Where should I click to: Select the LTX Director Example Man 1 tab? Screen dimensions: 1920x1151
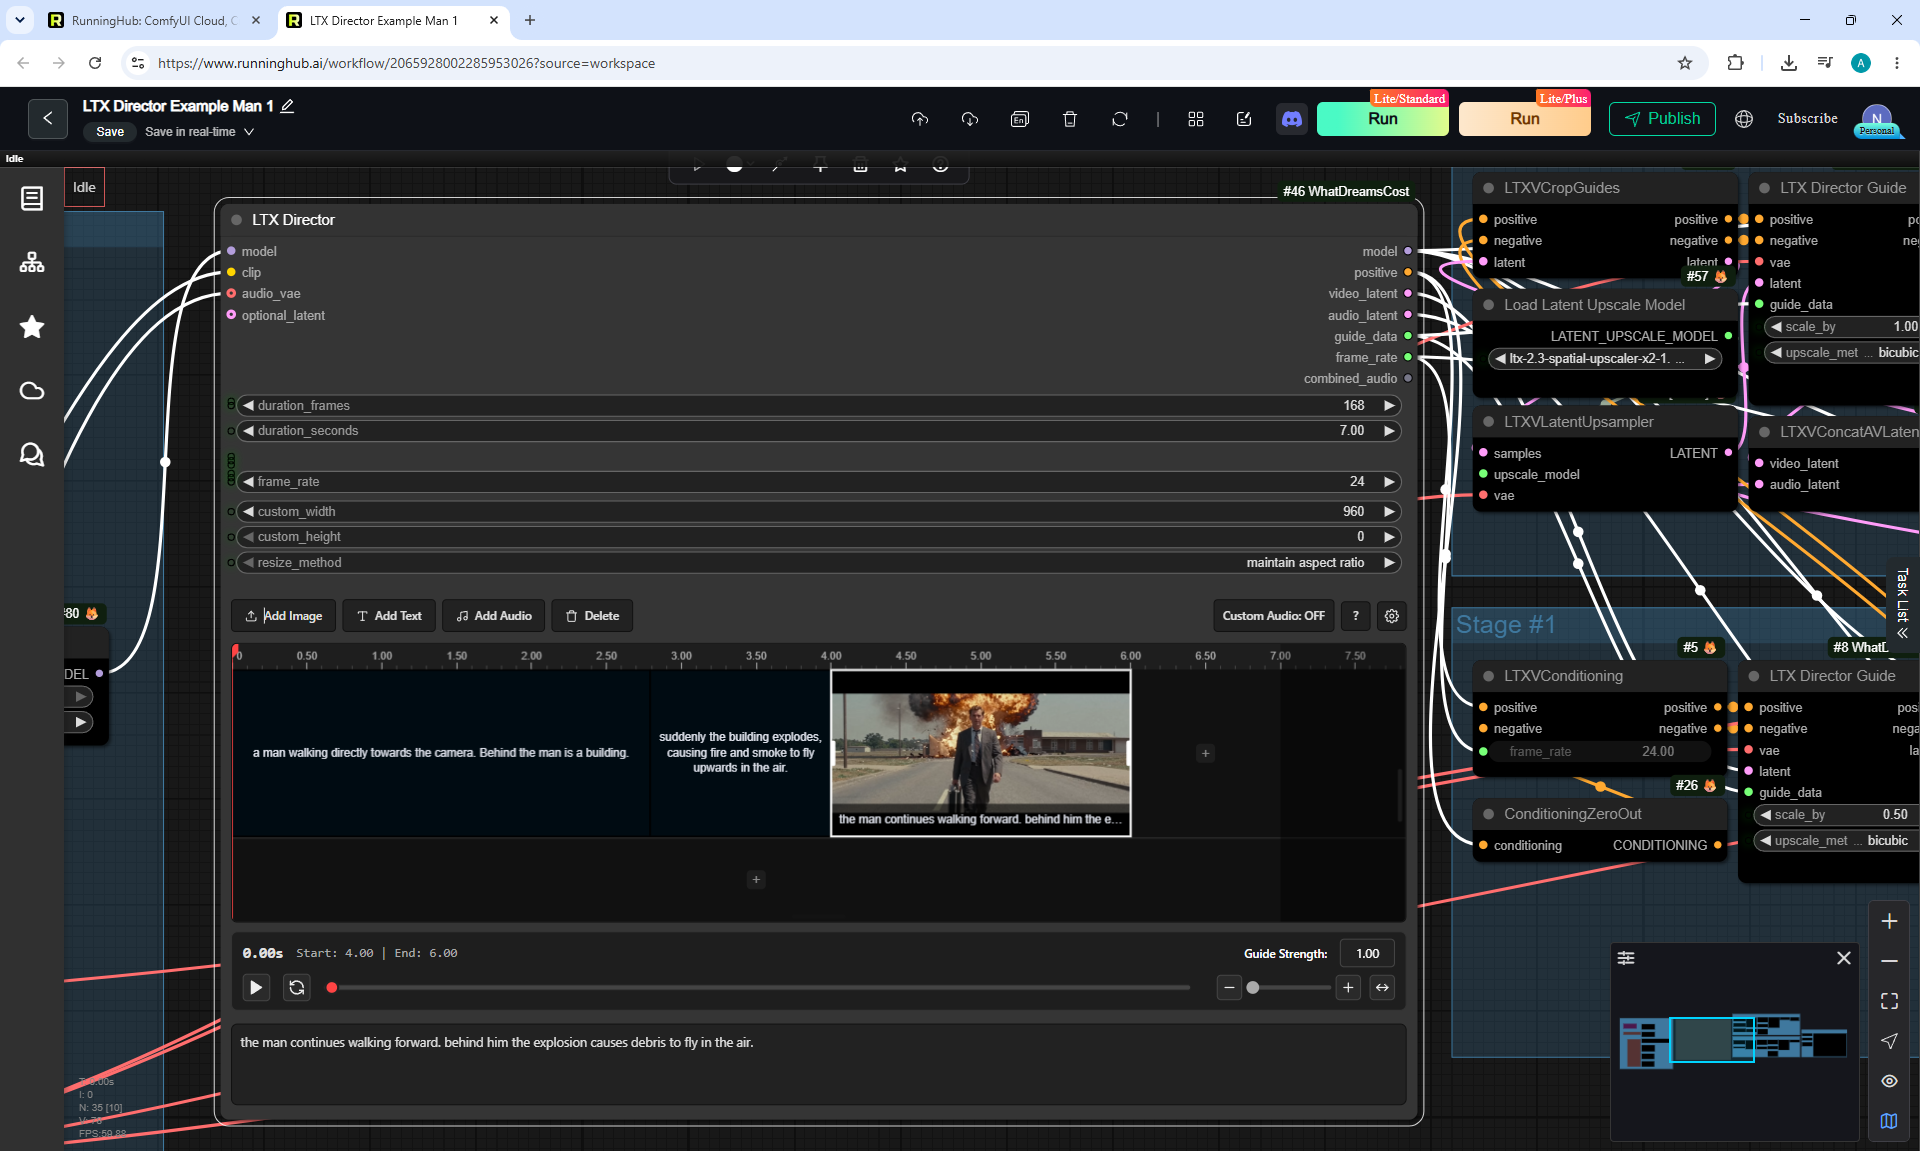click(x=393, y=20)
